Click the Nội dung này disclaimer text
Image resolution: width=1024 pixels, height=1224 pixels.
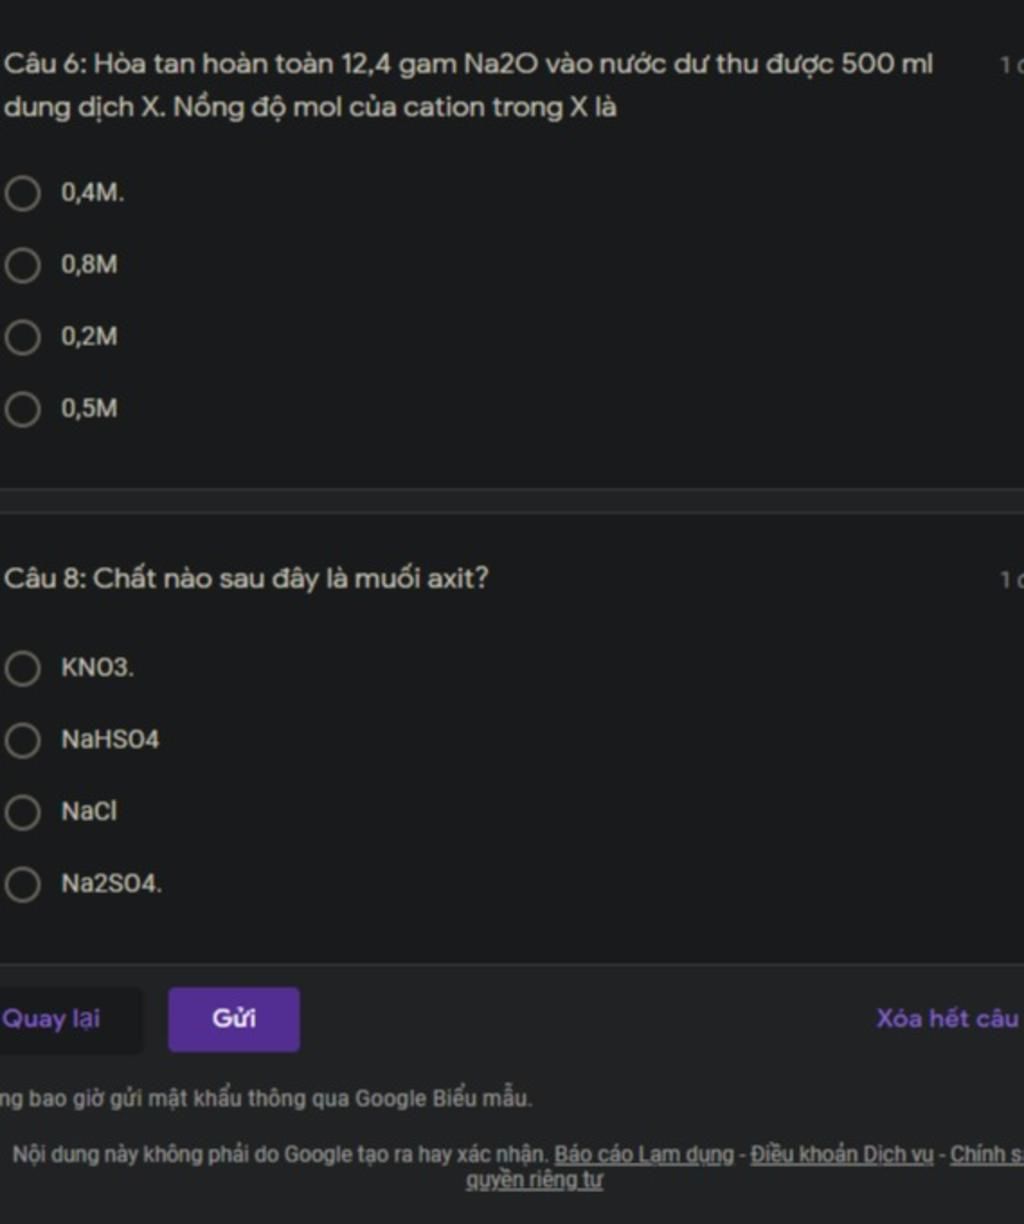coord(281,1154)
